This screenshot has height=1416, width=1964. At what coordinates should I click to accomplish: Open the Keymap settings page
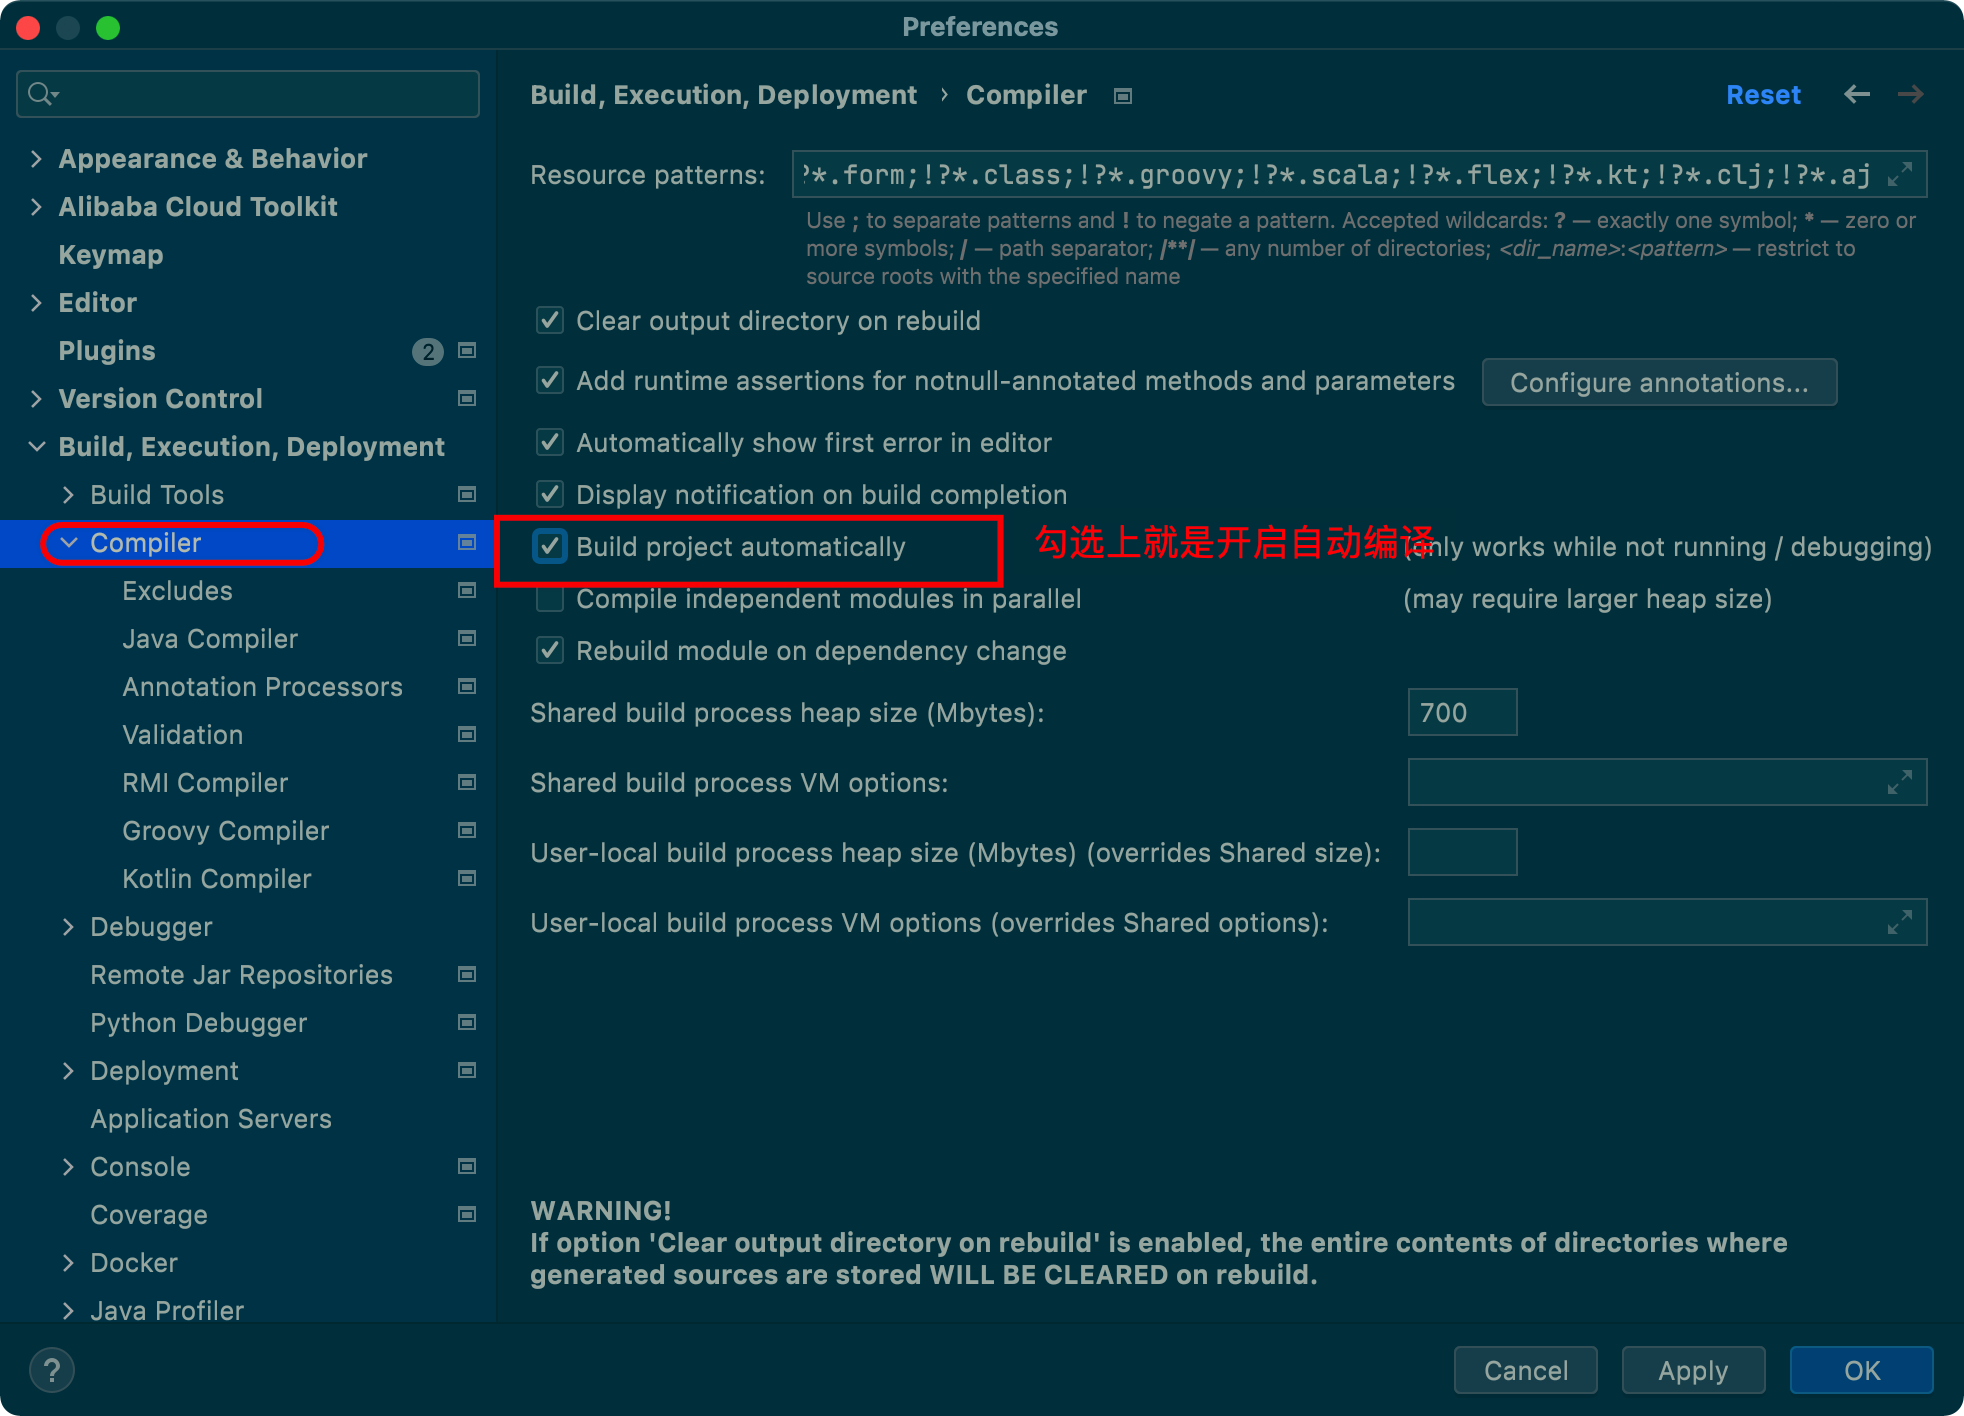click(x=111, y=255)
